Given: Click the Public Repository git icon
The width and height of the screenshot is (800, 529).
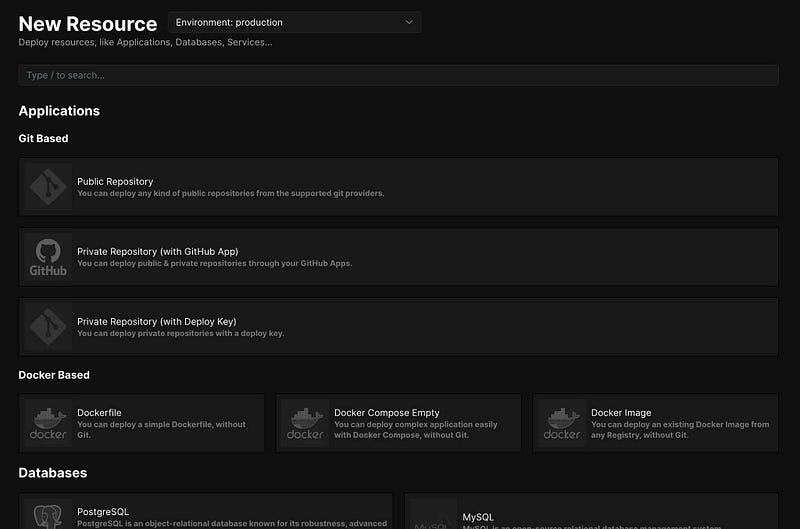Looking at the screenshot, I should [x=48, y=187].
